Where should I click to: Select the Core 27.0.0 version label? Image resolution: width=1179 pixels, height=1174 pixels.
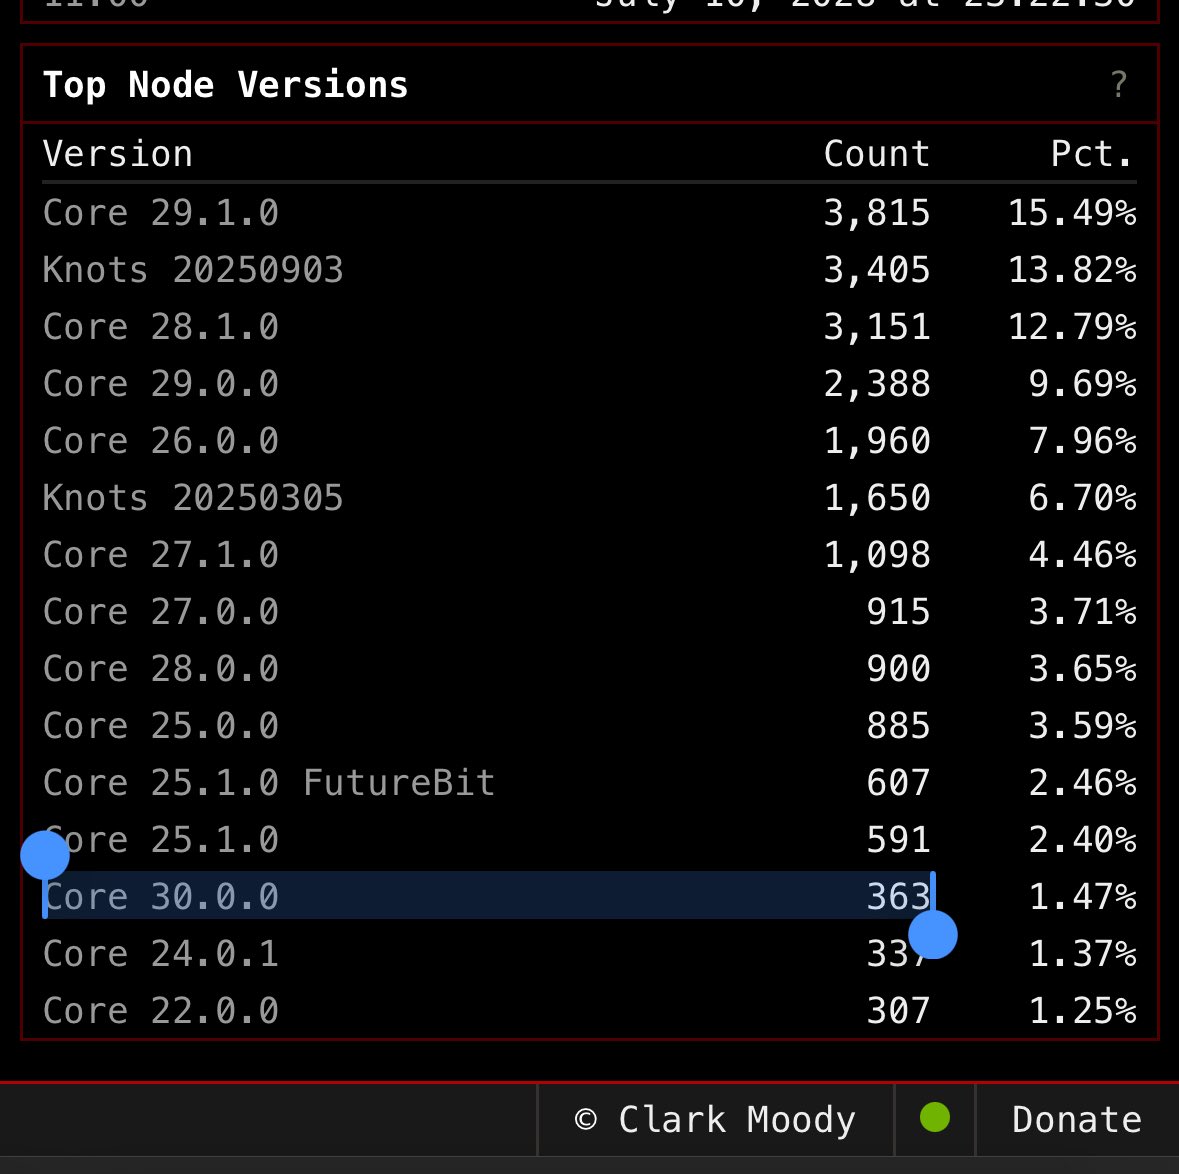pyautogui.click(x=161, y=612)
